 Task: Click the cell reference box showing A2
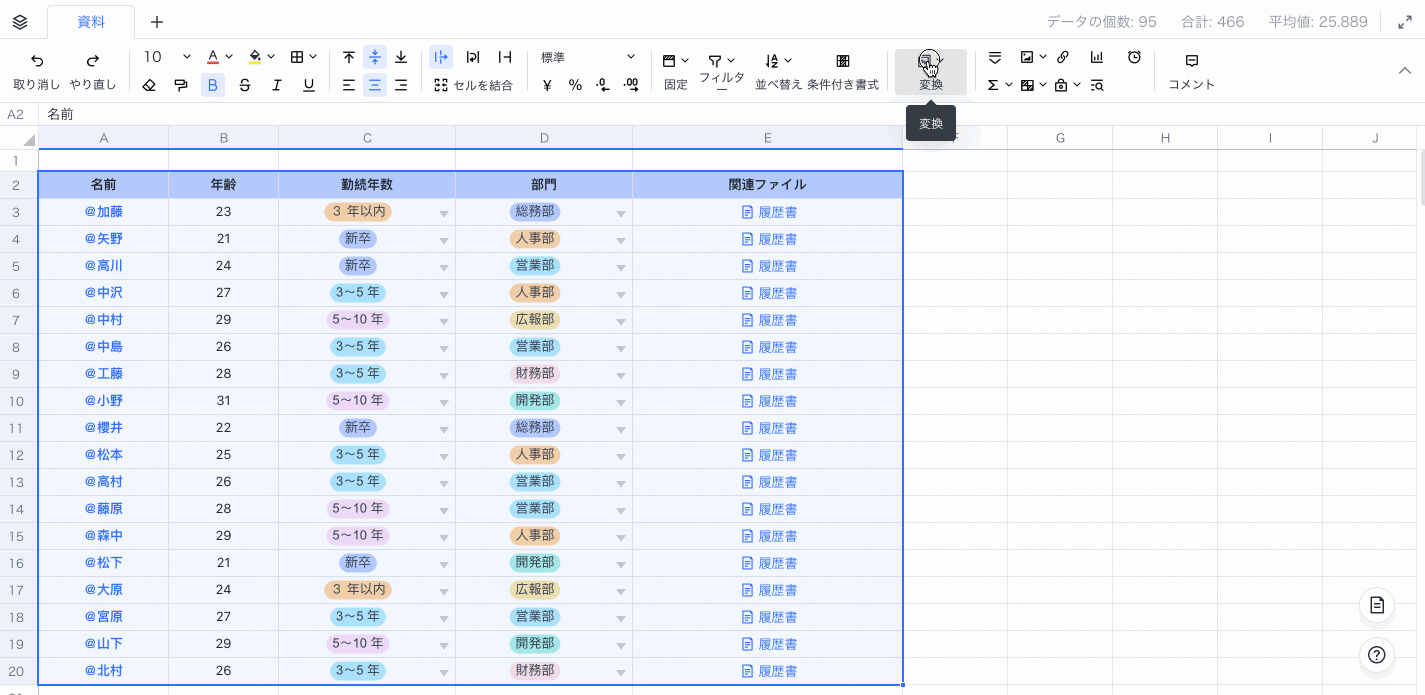click(x=16, y=114)
